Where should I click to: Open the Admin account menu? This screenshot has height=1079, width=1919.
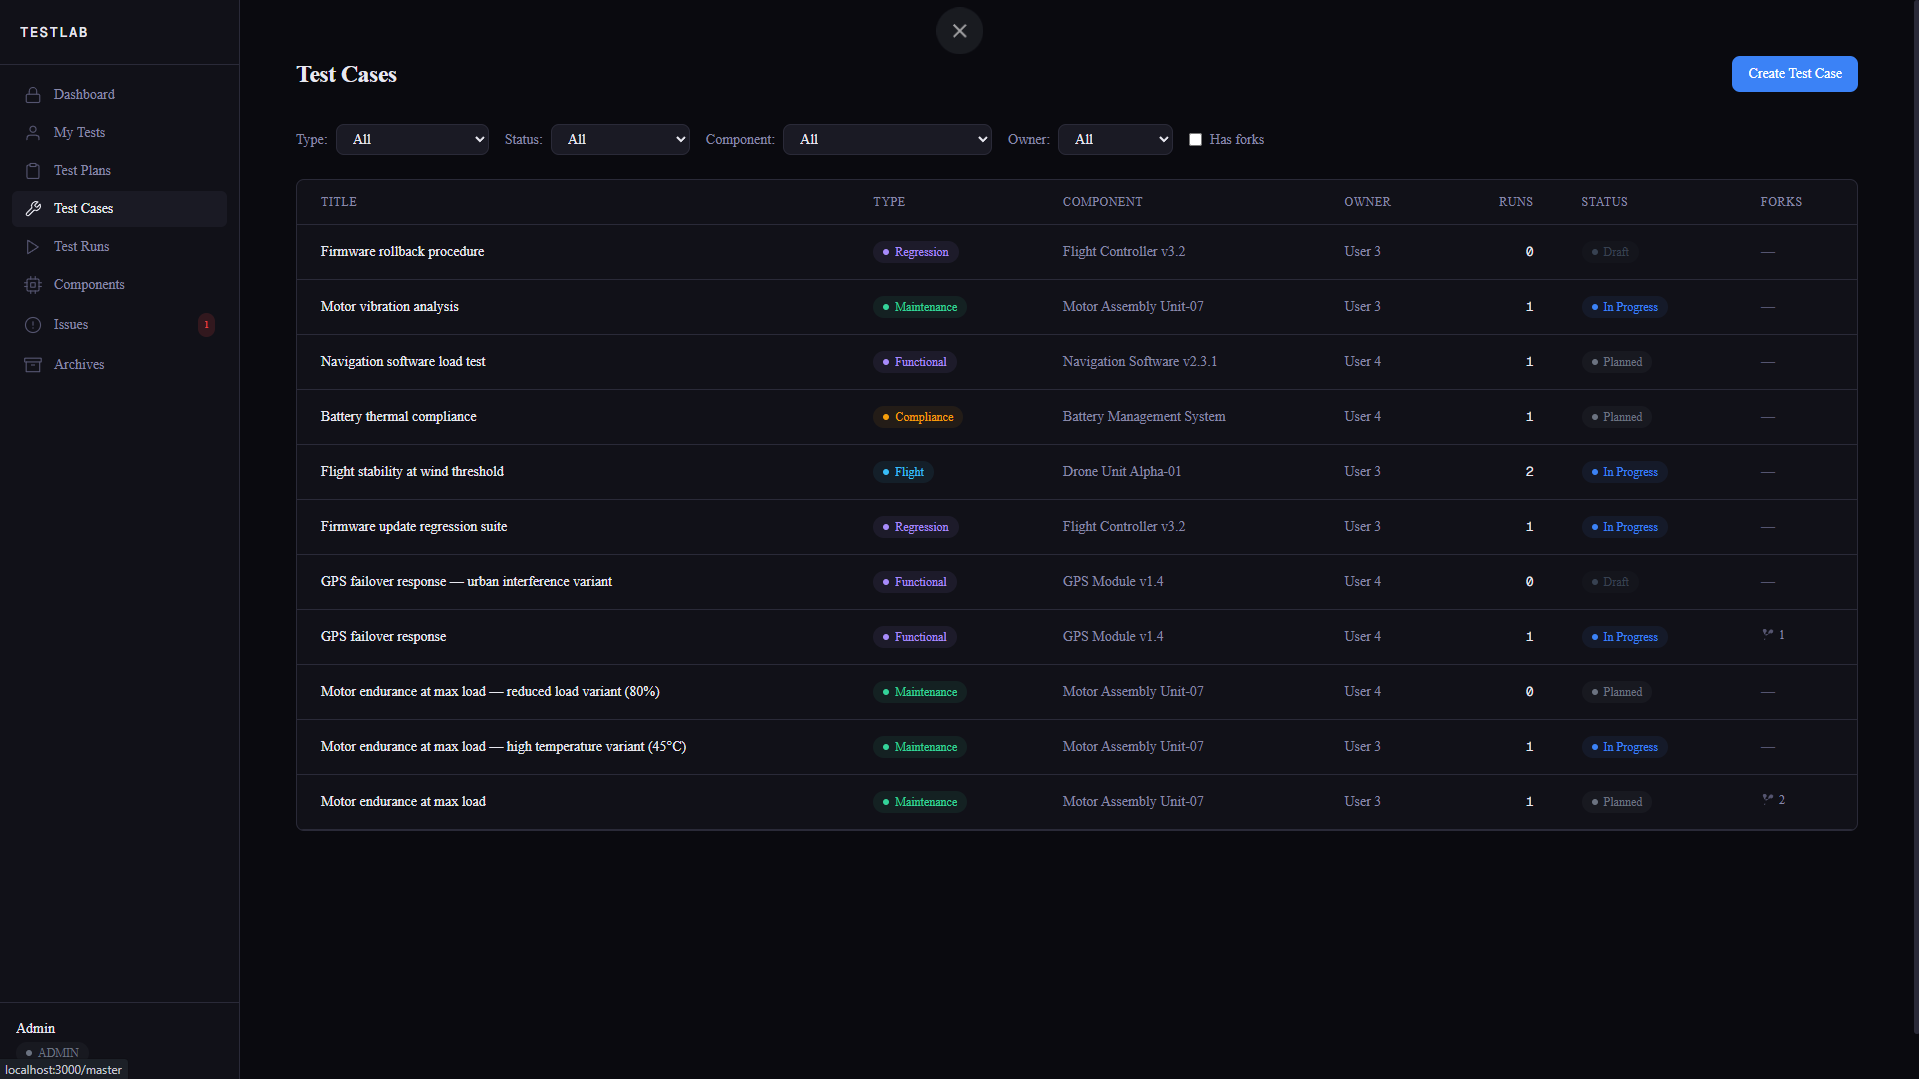pos(35,1028)
